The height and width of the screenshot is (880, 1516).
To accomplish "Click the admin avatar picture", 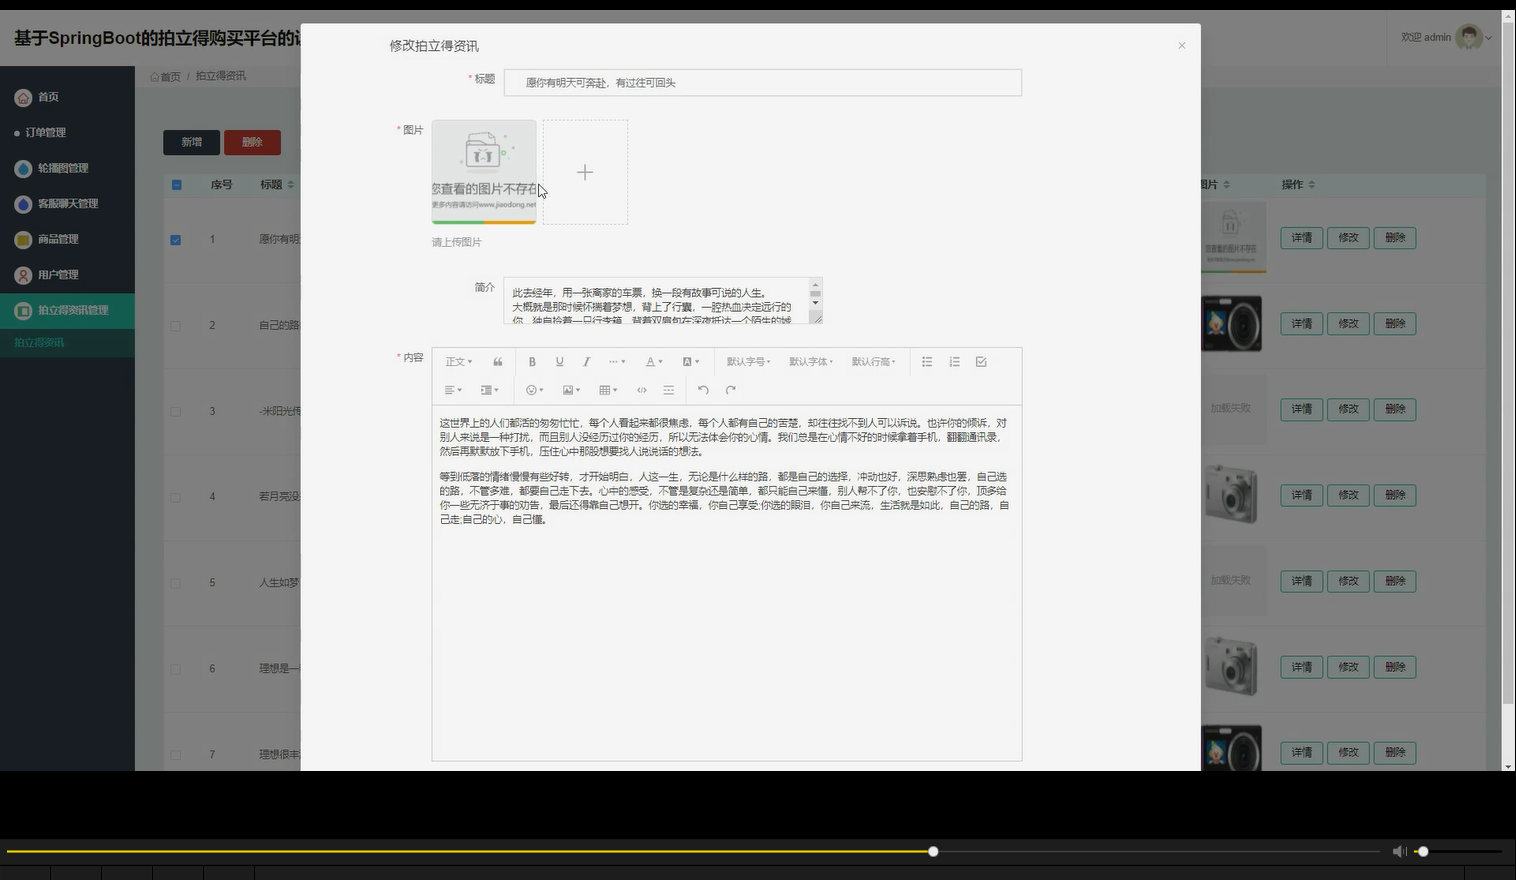I will coord(1468,37).
